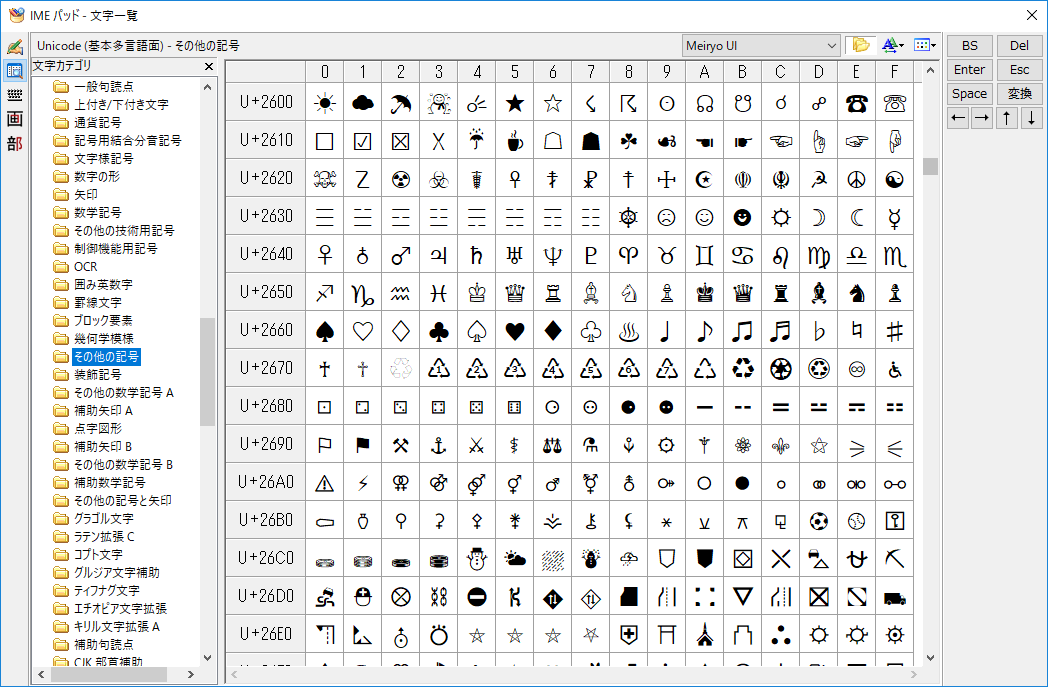Insert the snowman character from the grid
Viewport: 1048px width, 687px height.
476,558
